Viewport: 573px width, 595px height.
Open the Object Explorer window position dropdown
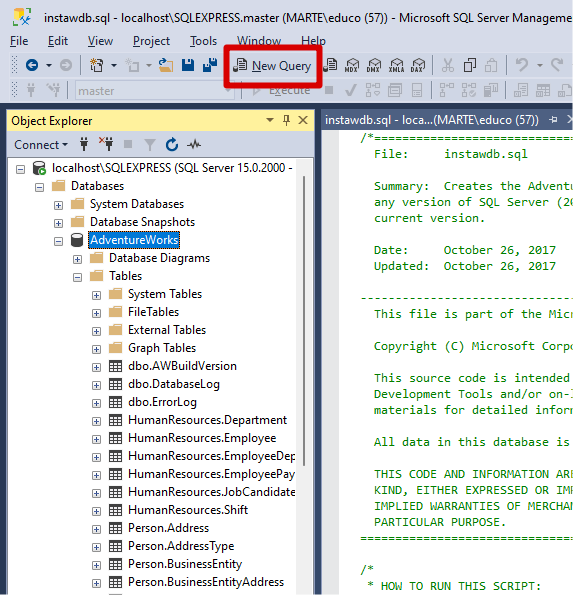click(270, 120)
